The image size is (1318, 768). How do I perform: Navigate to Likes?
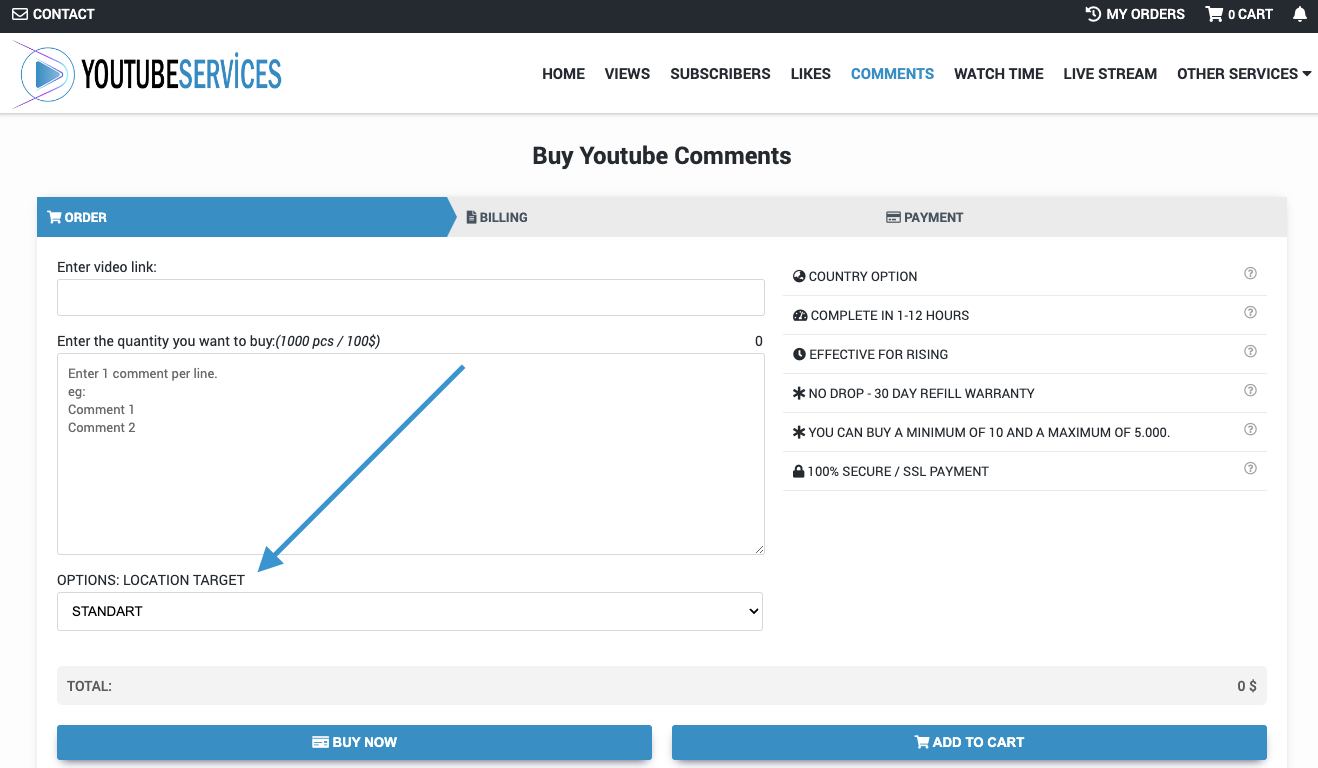pyautogui.click(x=810, y=74)
